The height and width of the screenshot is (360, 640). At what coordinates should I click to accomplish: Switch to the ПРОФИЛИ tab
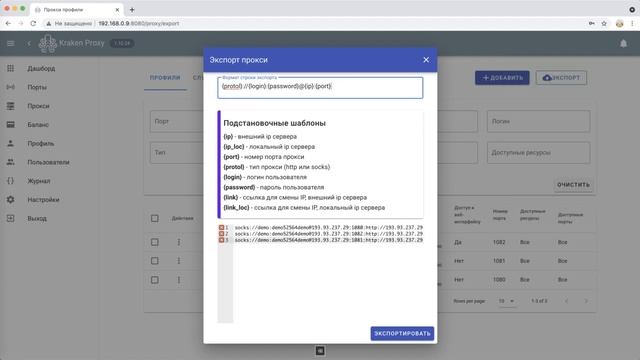[x=165, y=78]
